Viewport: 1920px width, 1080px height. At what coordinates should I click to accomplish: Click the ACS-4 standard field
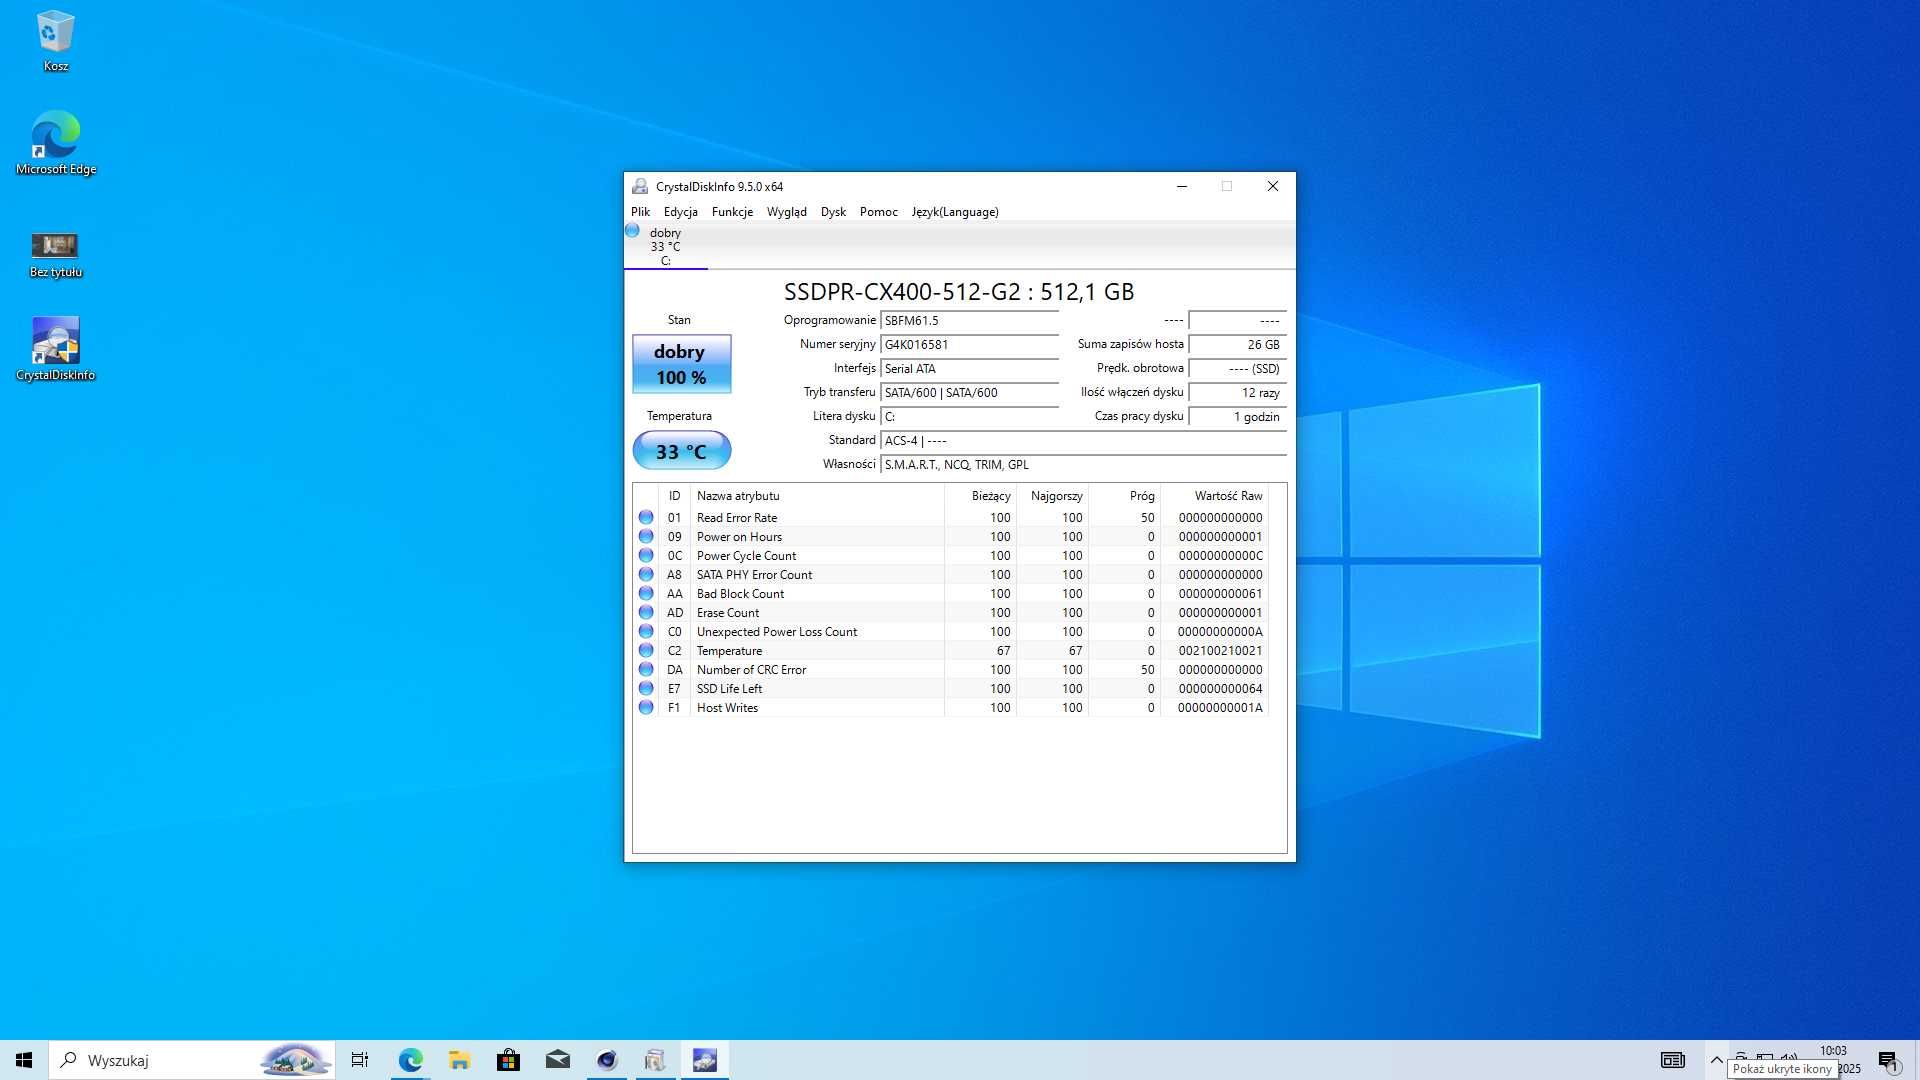[x=1083, y=441]
